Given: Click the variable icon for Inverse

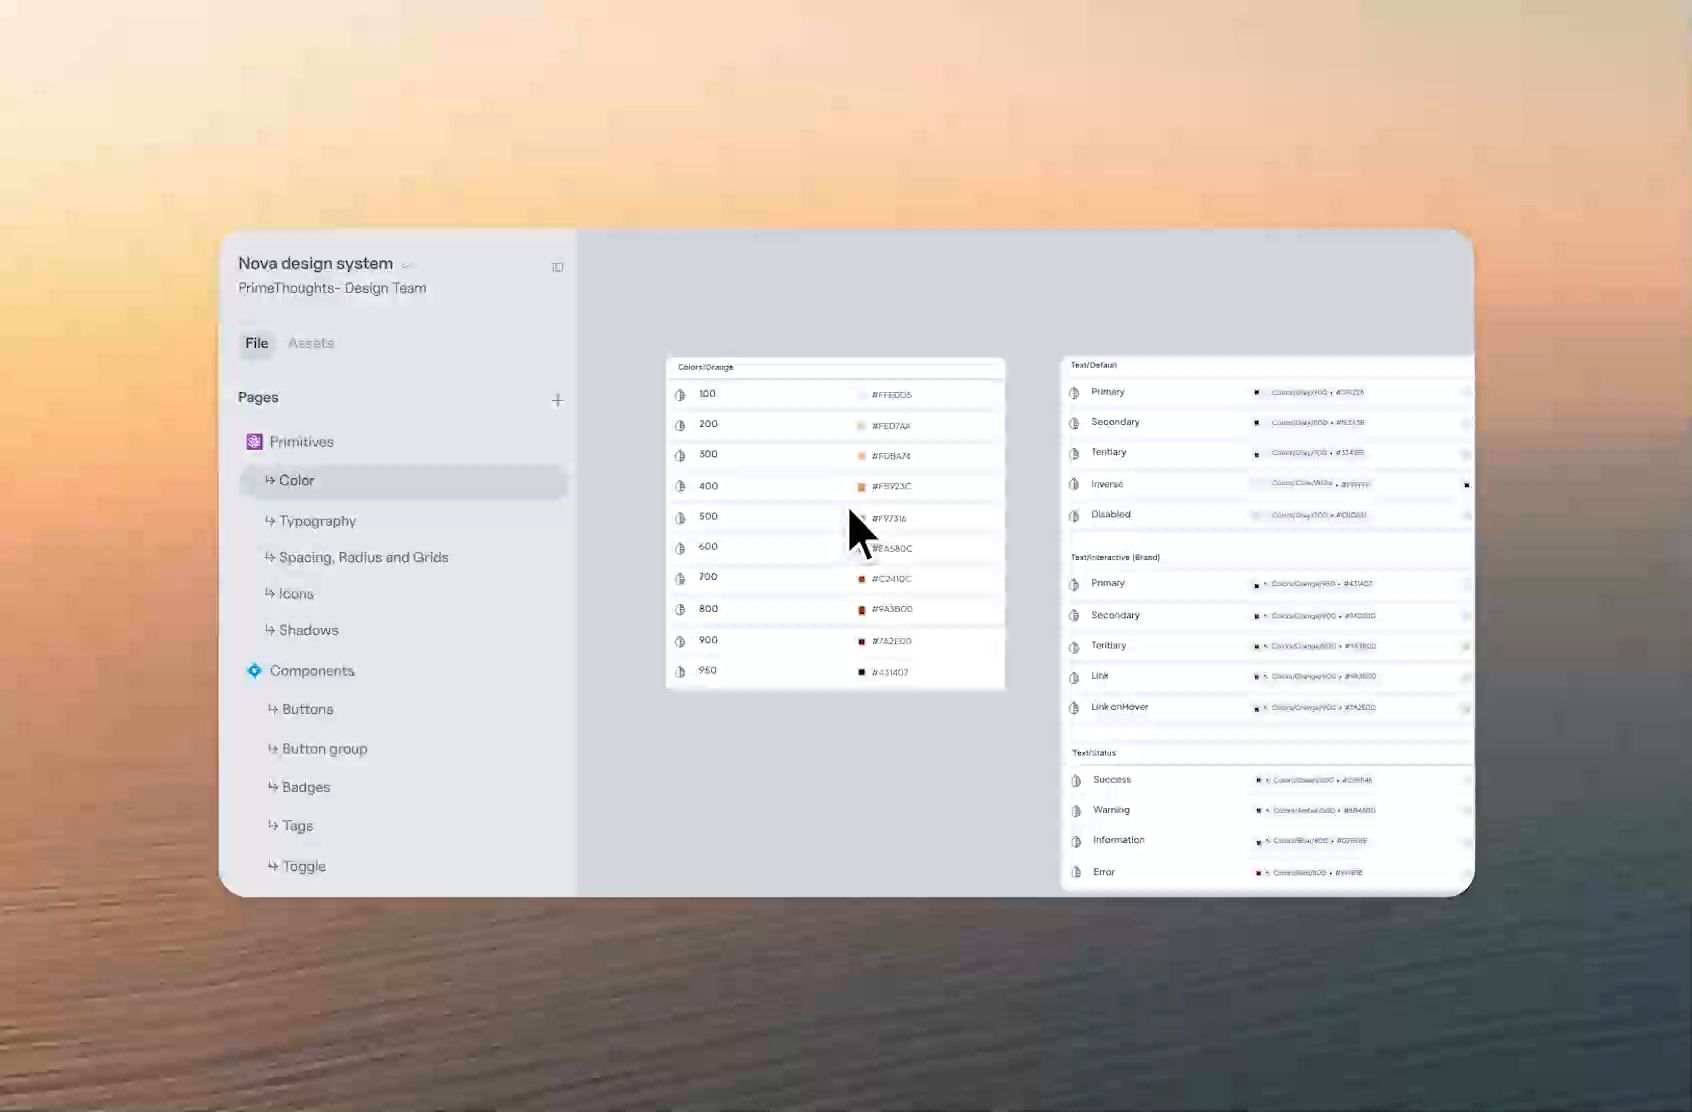Looking at the screenshot, I should [1074, 485].
